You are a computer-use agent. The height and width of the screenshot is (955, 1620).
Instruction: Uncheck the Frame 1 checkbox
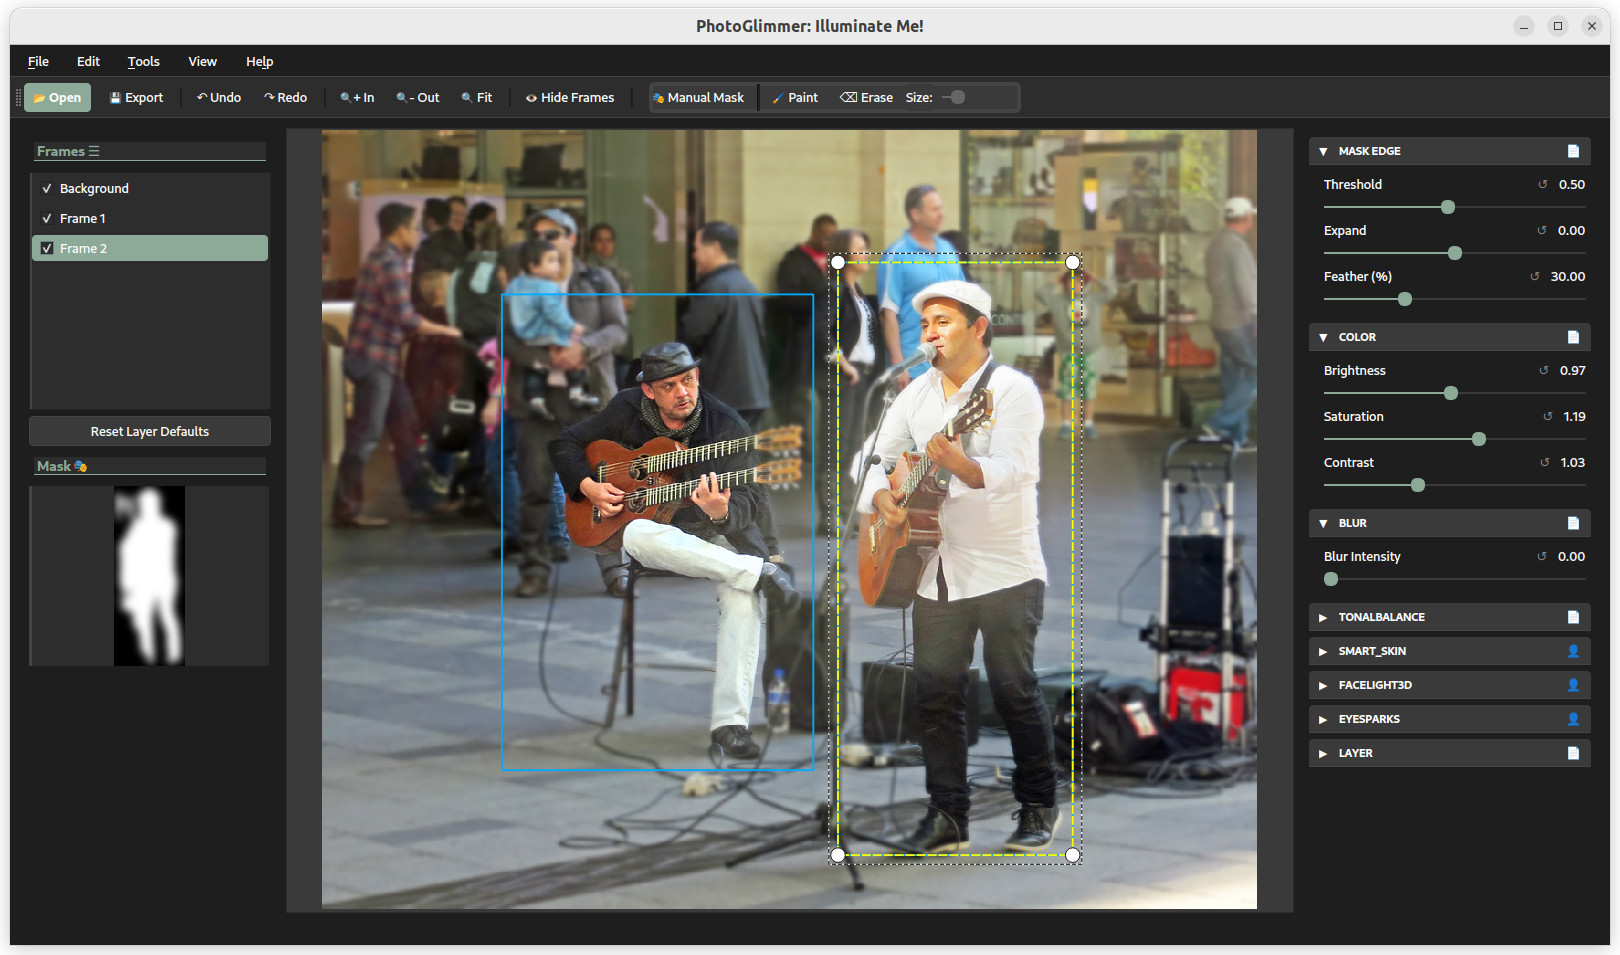(x=47, y=219)
